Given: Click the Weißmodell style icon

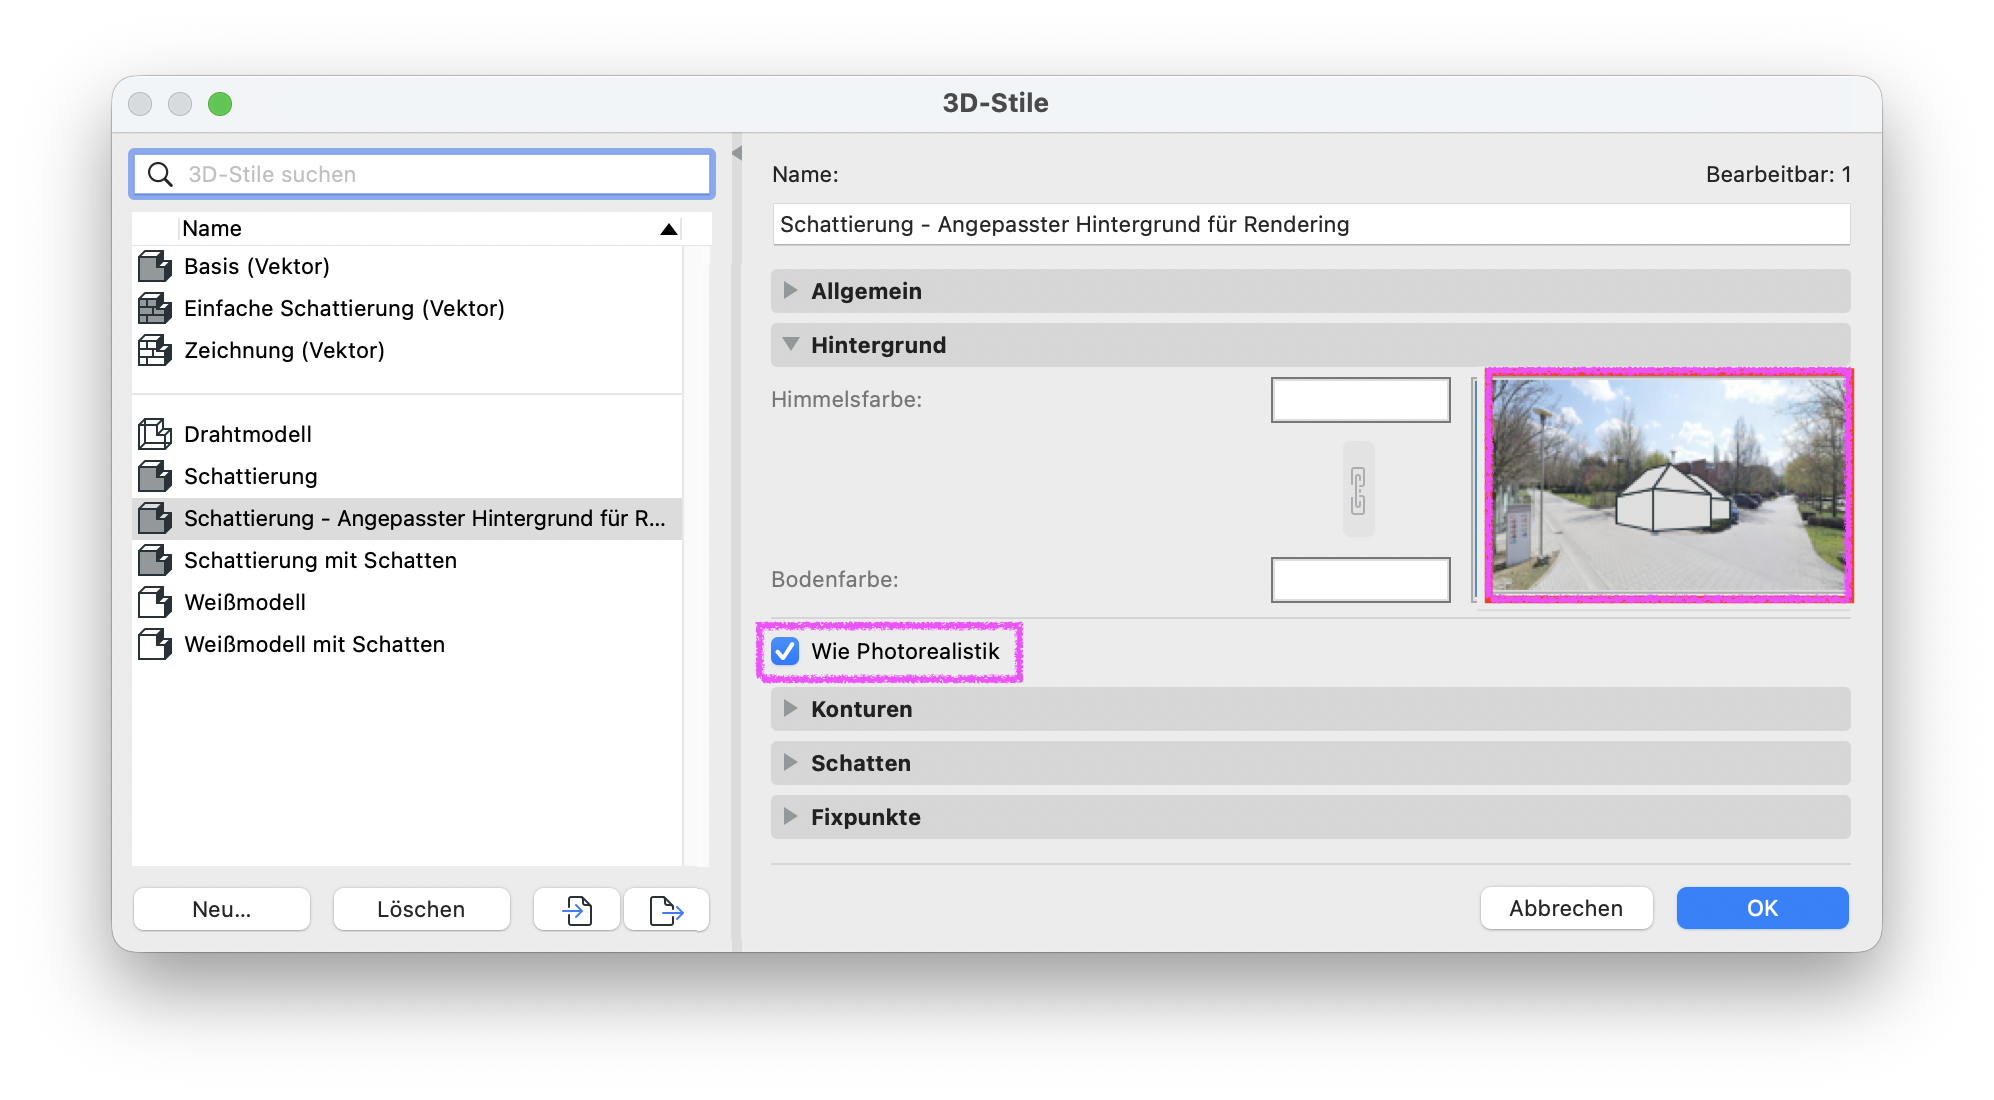Looking at the screenshot, I should coord(155,603).
